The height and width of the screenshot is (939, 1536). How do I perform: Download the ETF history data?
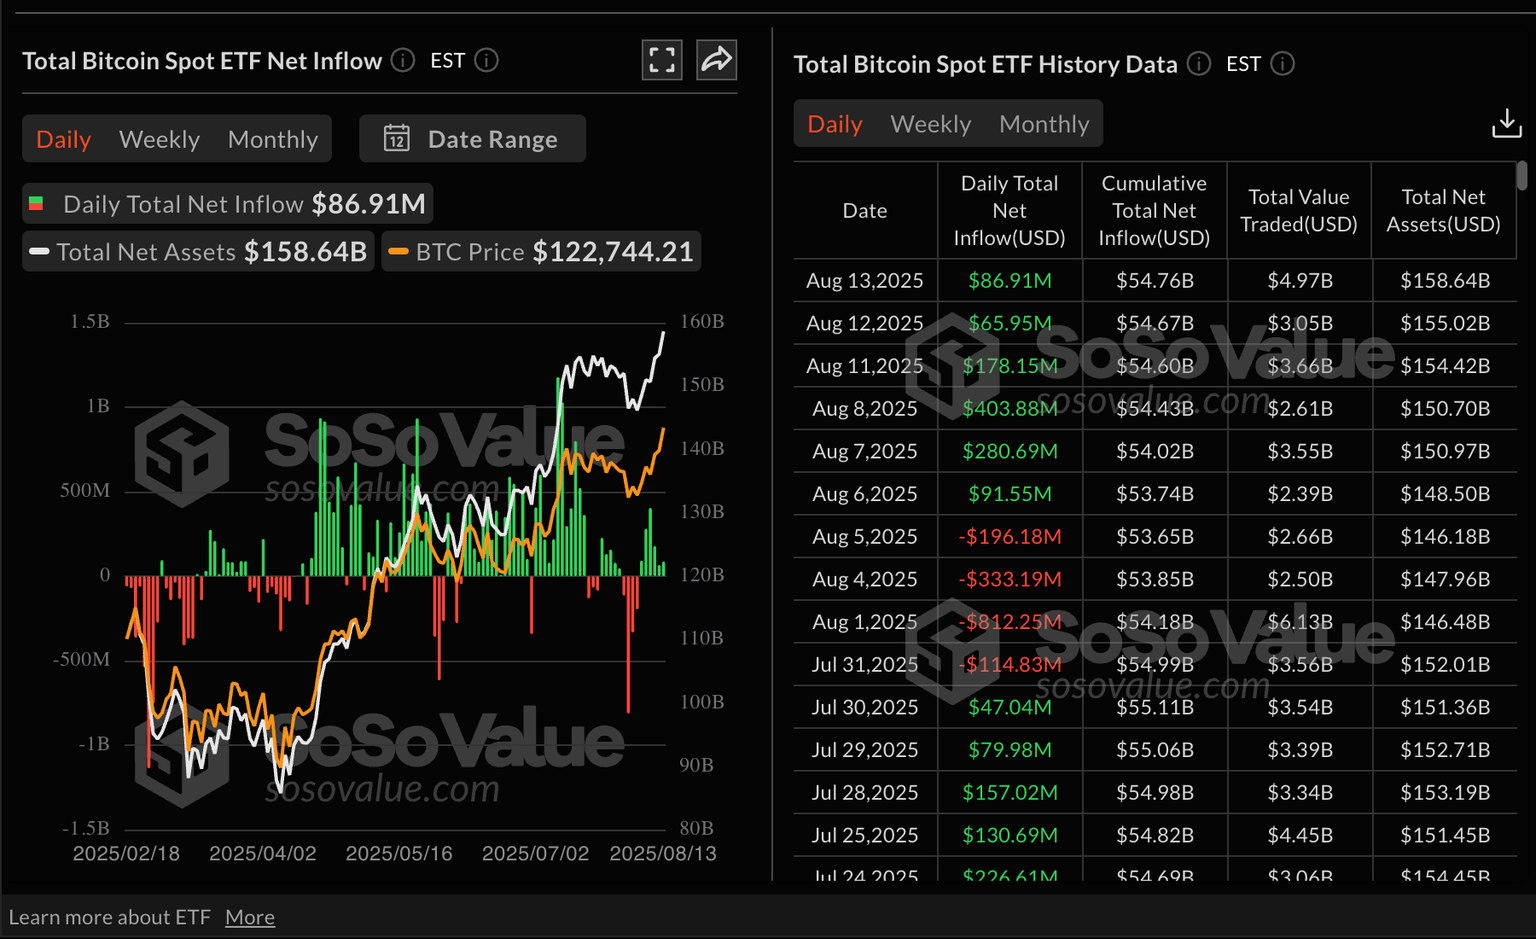(1506, 124)
